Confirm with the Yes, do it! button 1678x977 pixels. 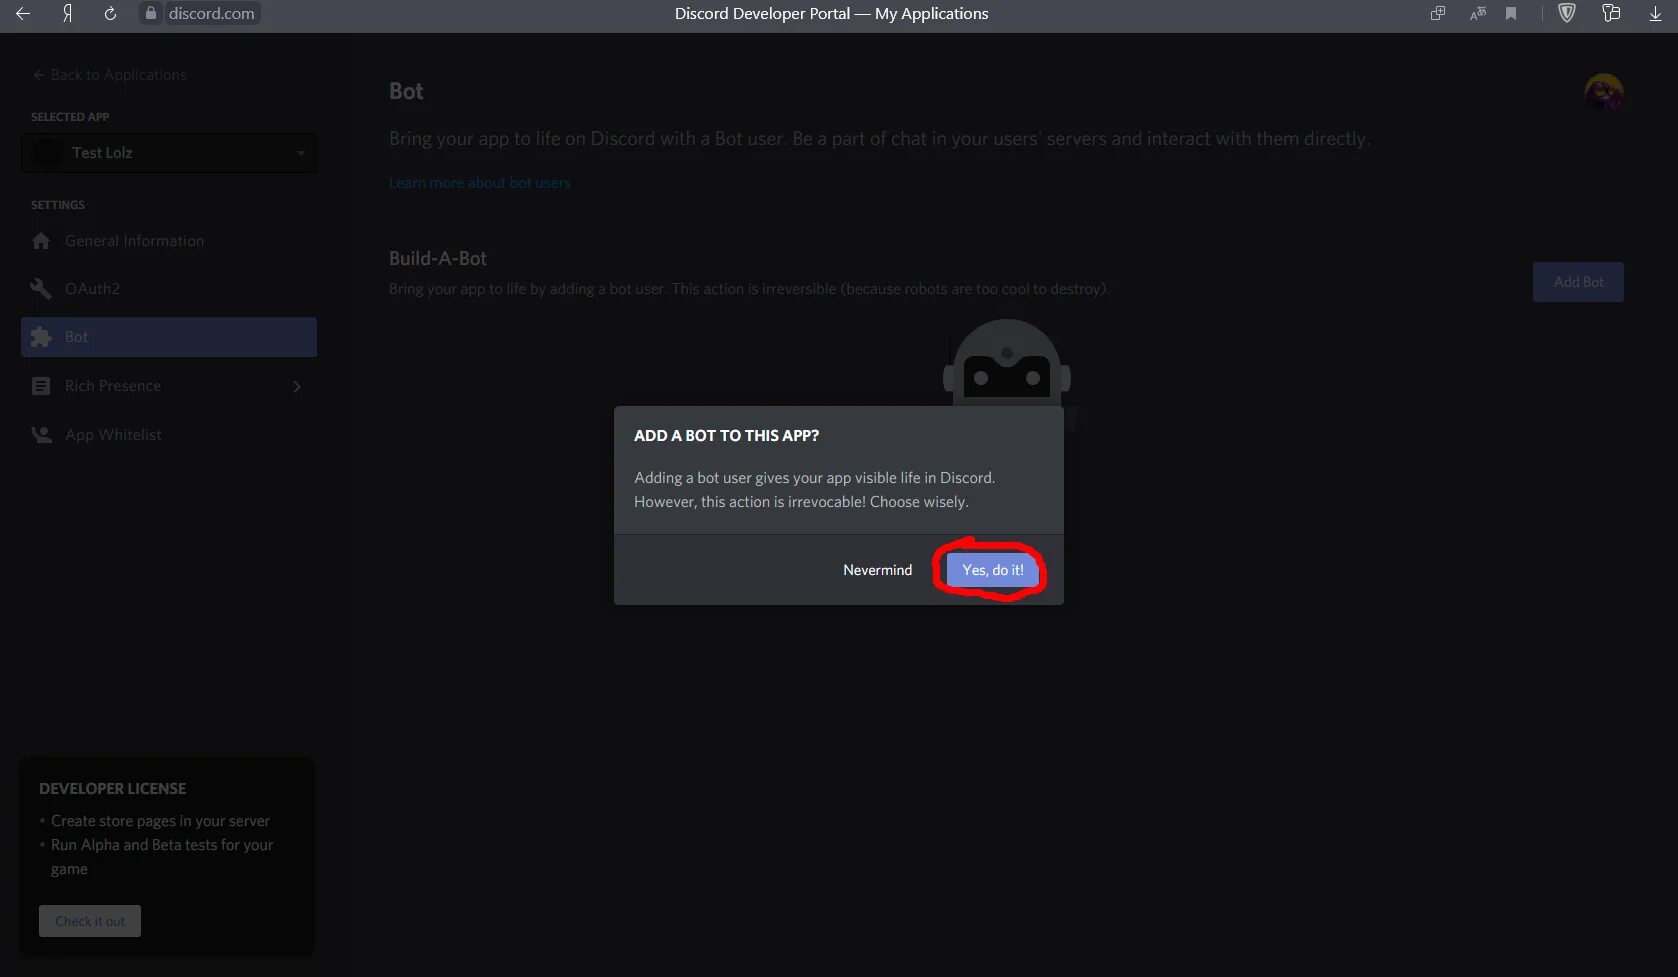point(992,570)
